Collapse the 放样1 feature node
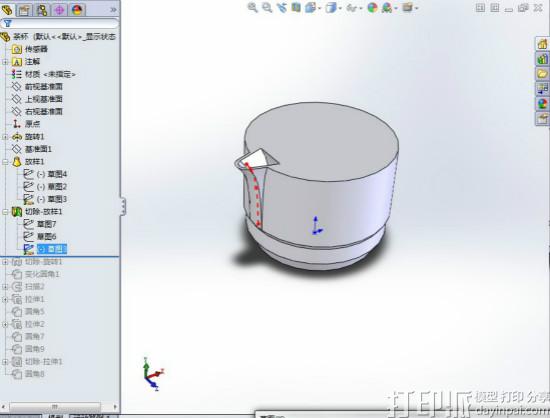 coord(5,162)
